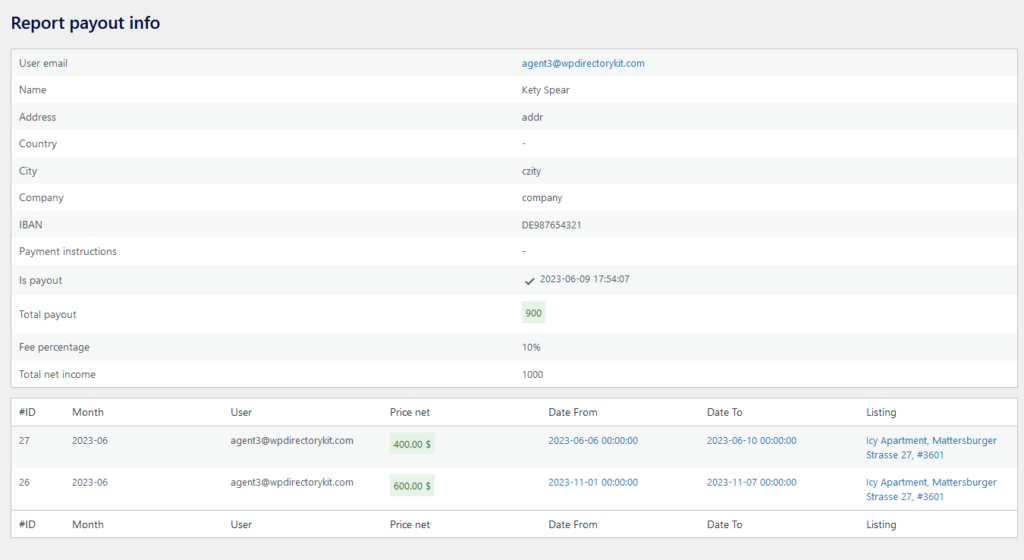Screen dimensions: 1024x560
Task: Click the 600.00 $ price badge
Action: (411, 486)
